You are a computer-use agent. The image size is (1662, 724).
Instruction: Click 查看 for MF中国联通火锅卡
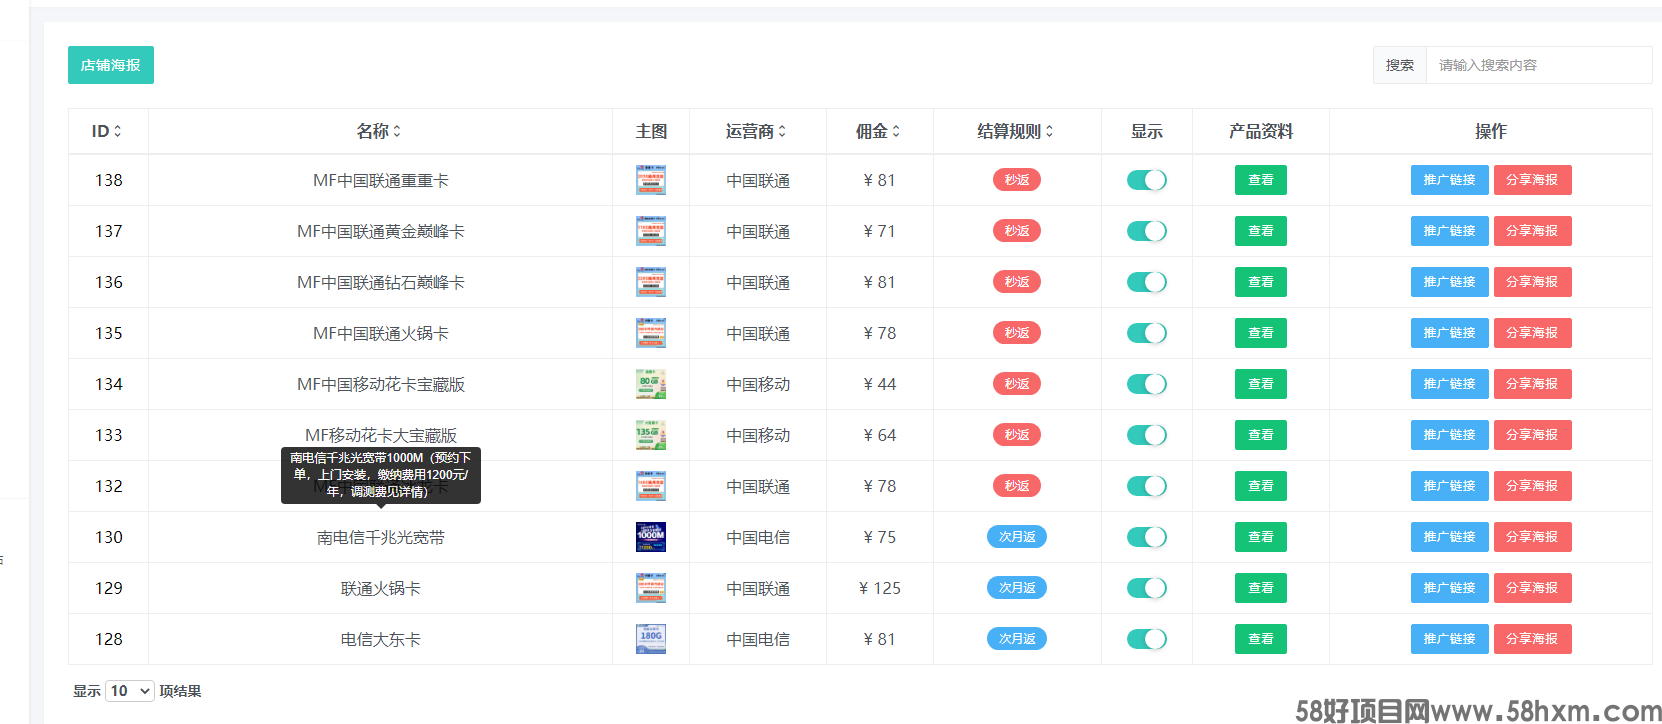1261,333
